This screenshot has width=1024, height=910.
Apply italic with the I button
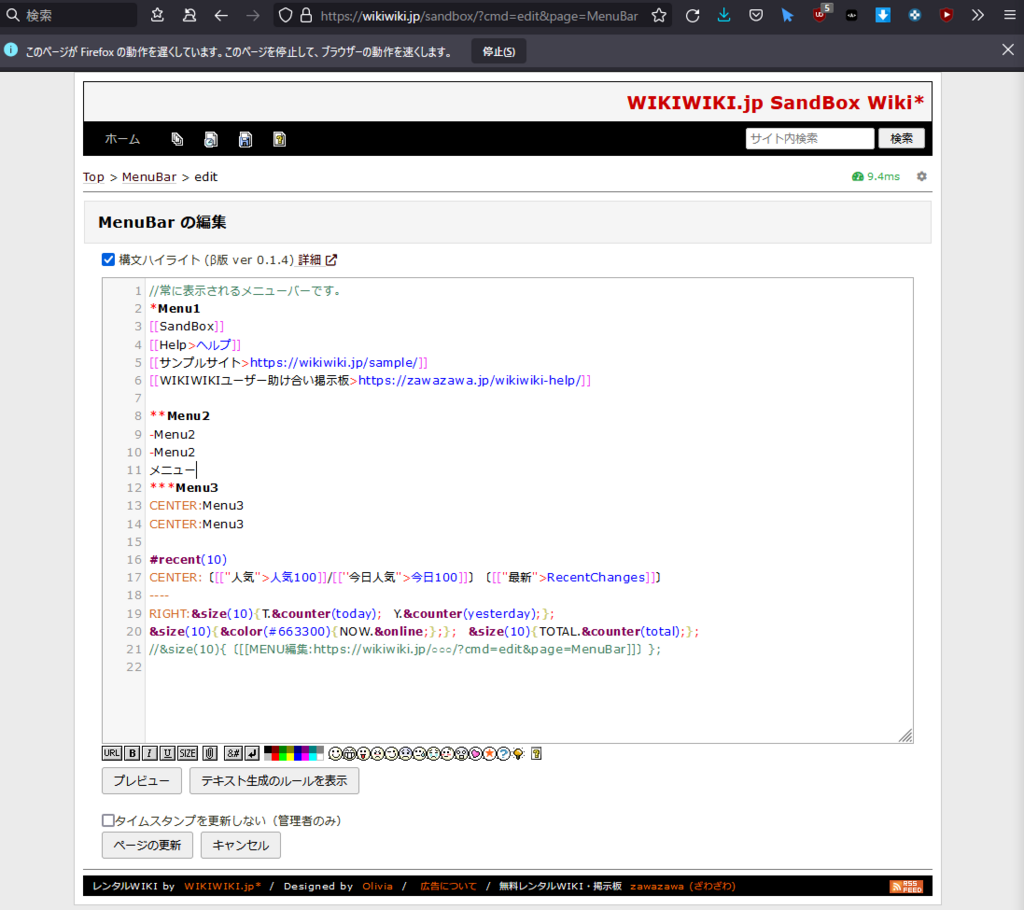point(150,753)
